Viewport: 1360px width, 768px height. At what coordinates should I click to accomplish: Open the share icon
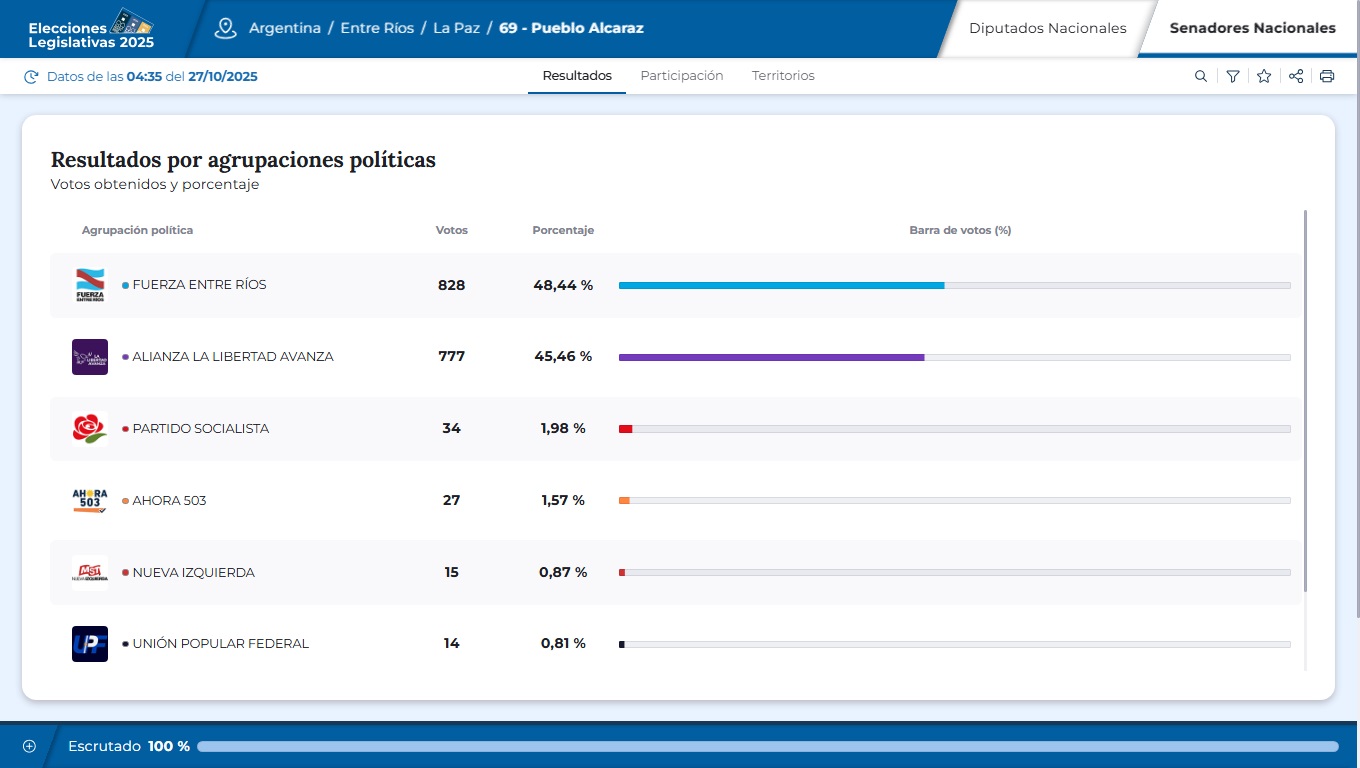click(1296, 75)
